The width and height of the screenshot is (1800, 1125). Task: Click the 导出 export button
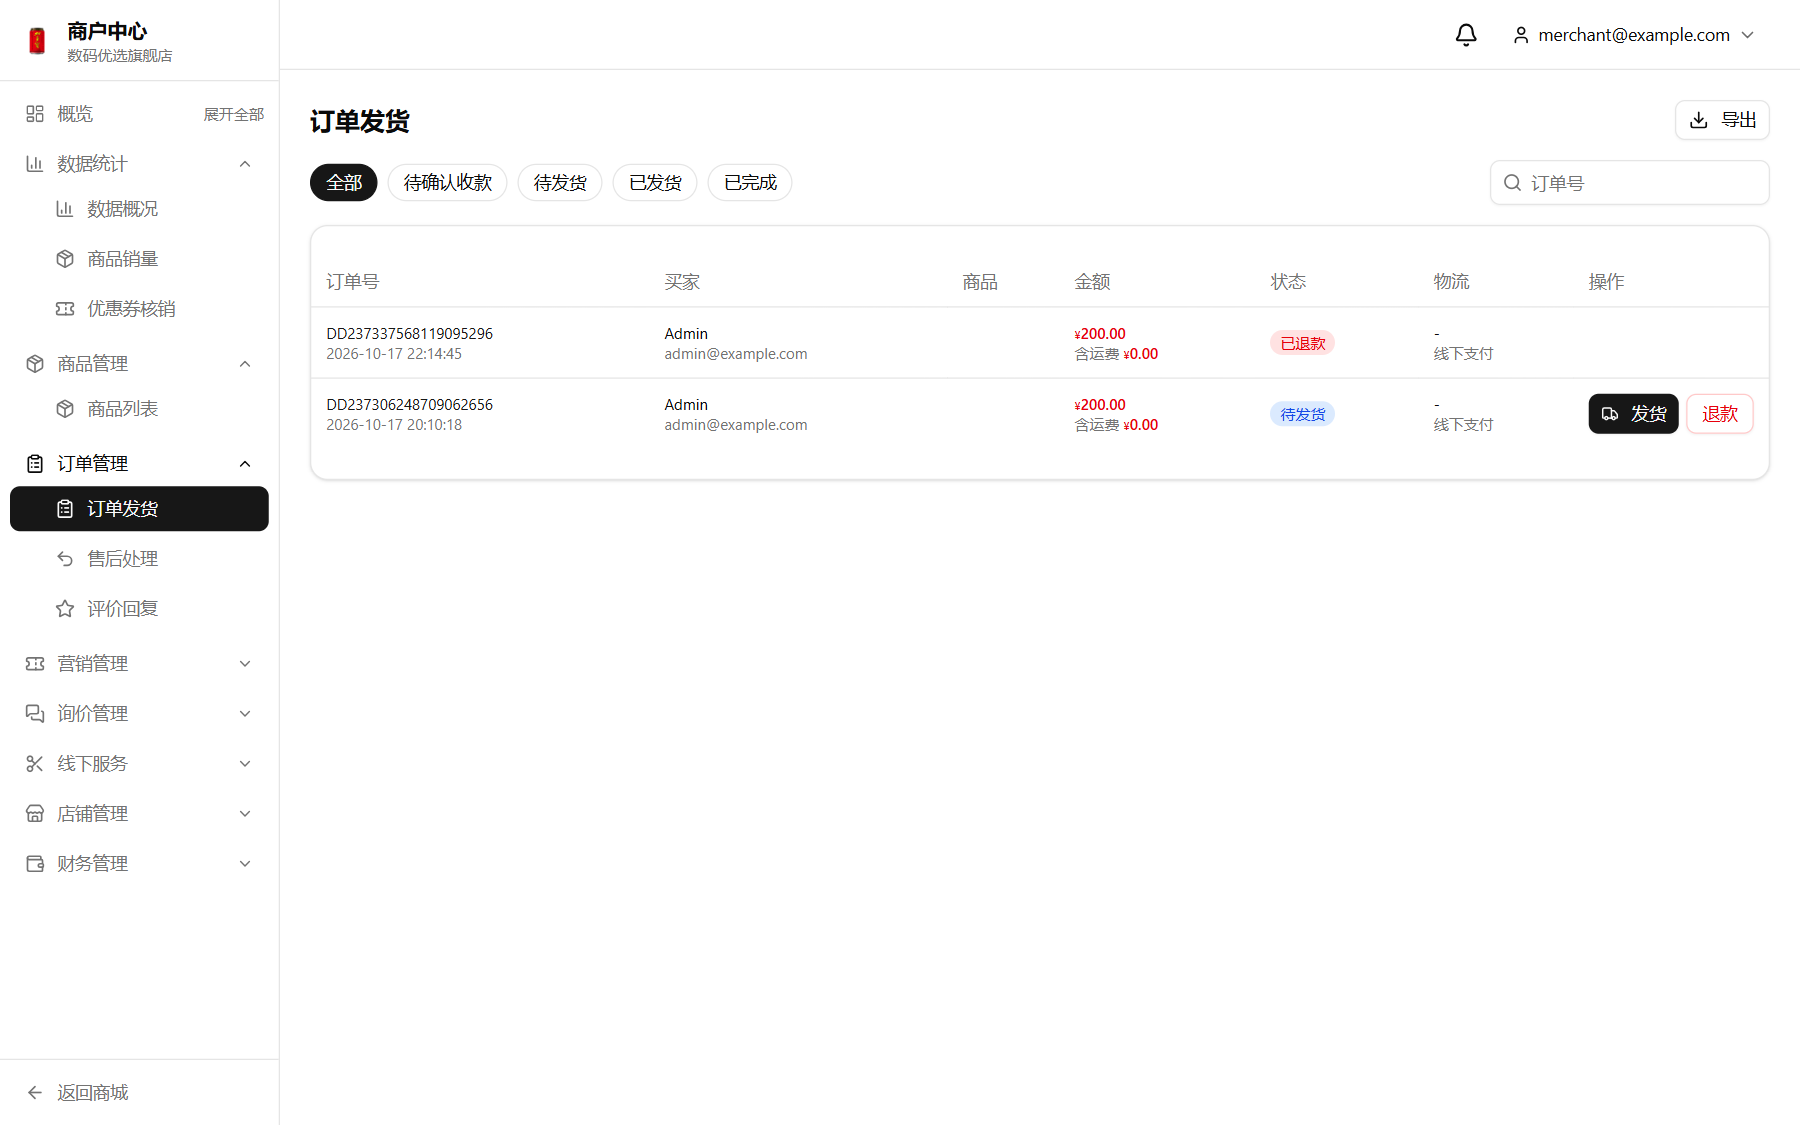(1722, 120)
